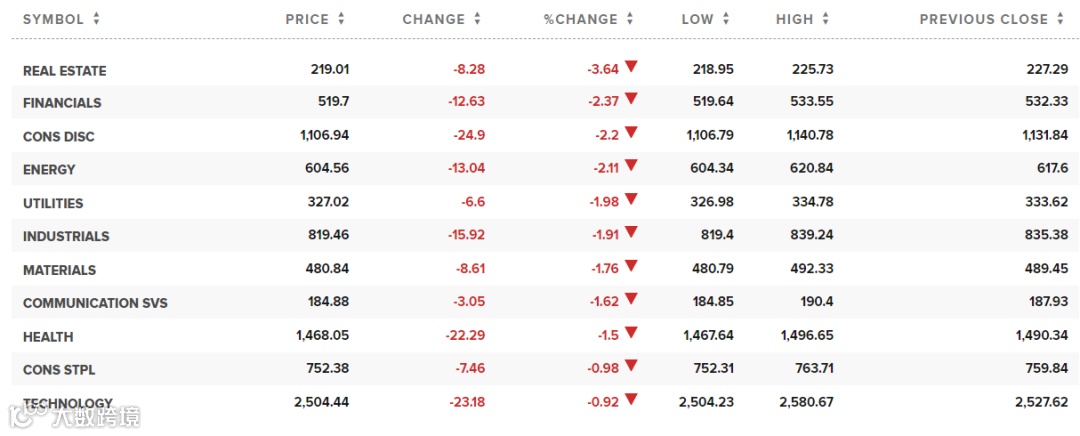Click red down arrow beside Real Estate
Image resolution: width=1080 pixels, height=436 pixels.
click(x=631, y=67)
